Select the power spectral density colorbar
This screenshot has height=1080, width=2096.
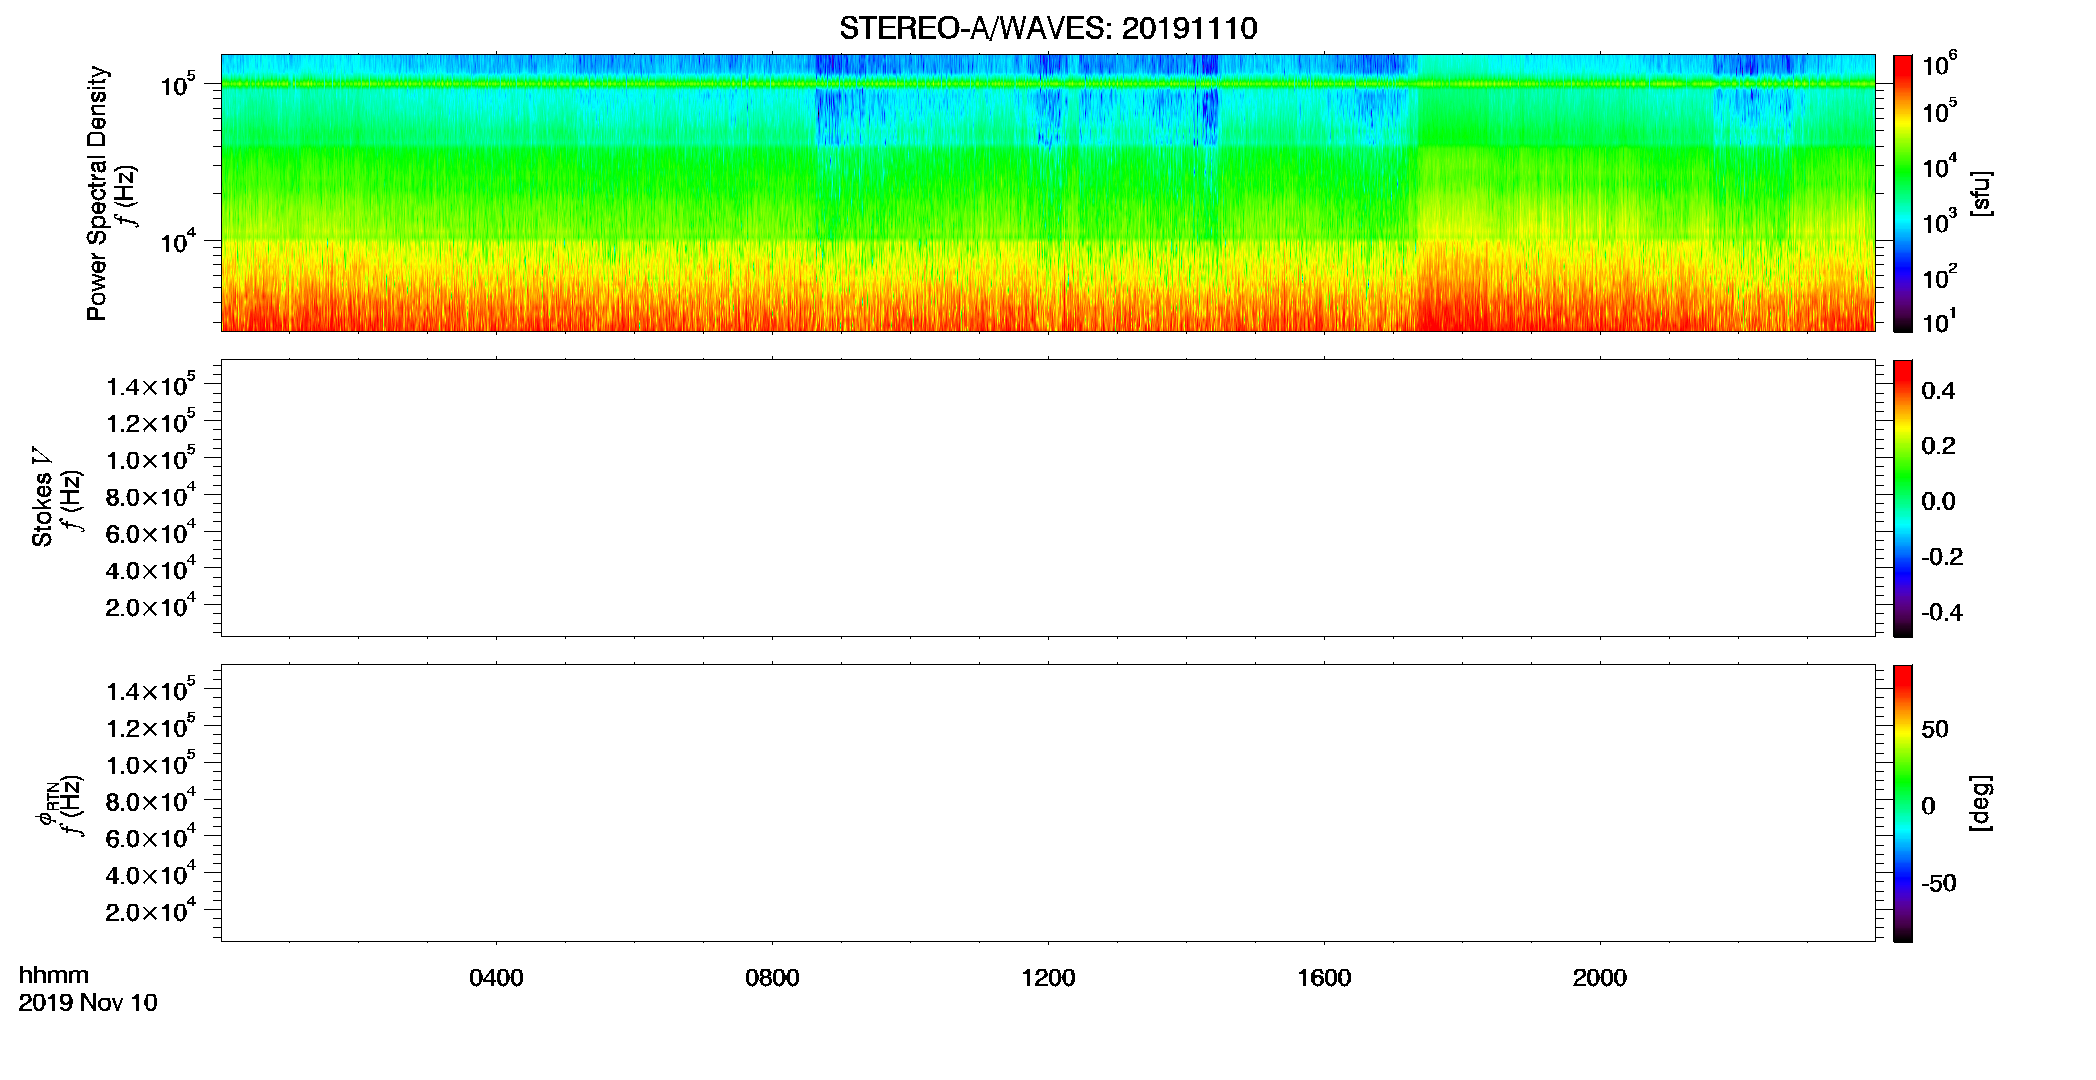point(1903,193)
